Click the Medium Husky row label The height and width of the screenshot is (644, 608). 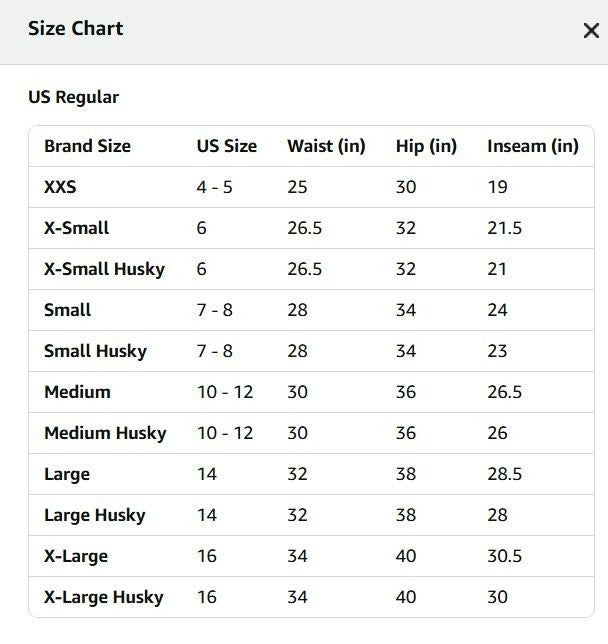point(105,433)
